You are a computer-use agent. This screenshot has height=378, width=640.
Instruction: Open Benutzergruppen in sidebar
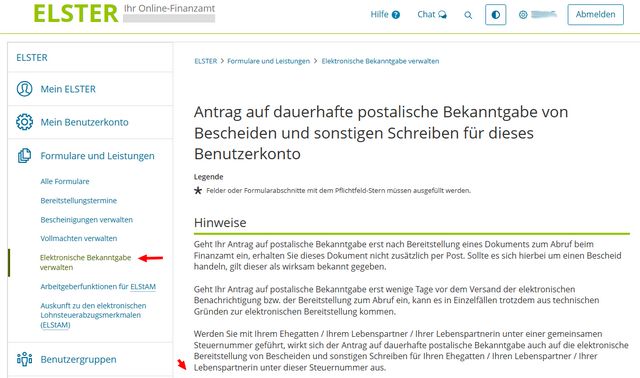pyautogui.click(x=78, y=360)
